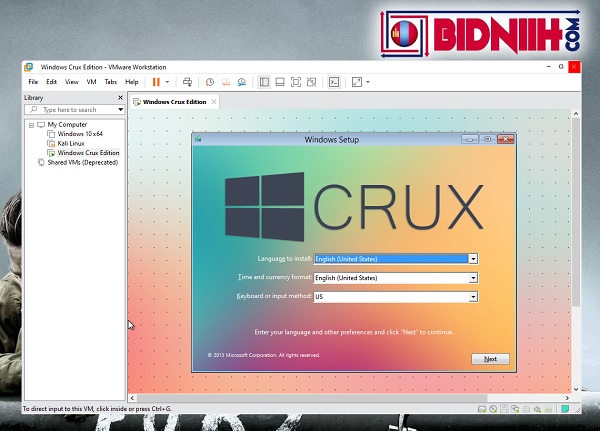Click the VMware Workstation title bar icon

click(x=29, y=67)
